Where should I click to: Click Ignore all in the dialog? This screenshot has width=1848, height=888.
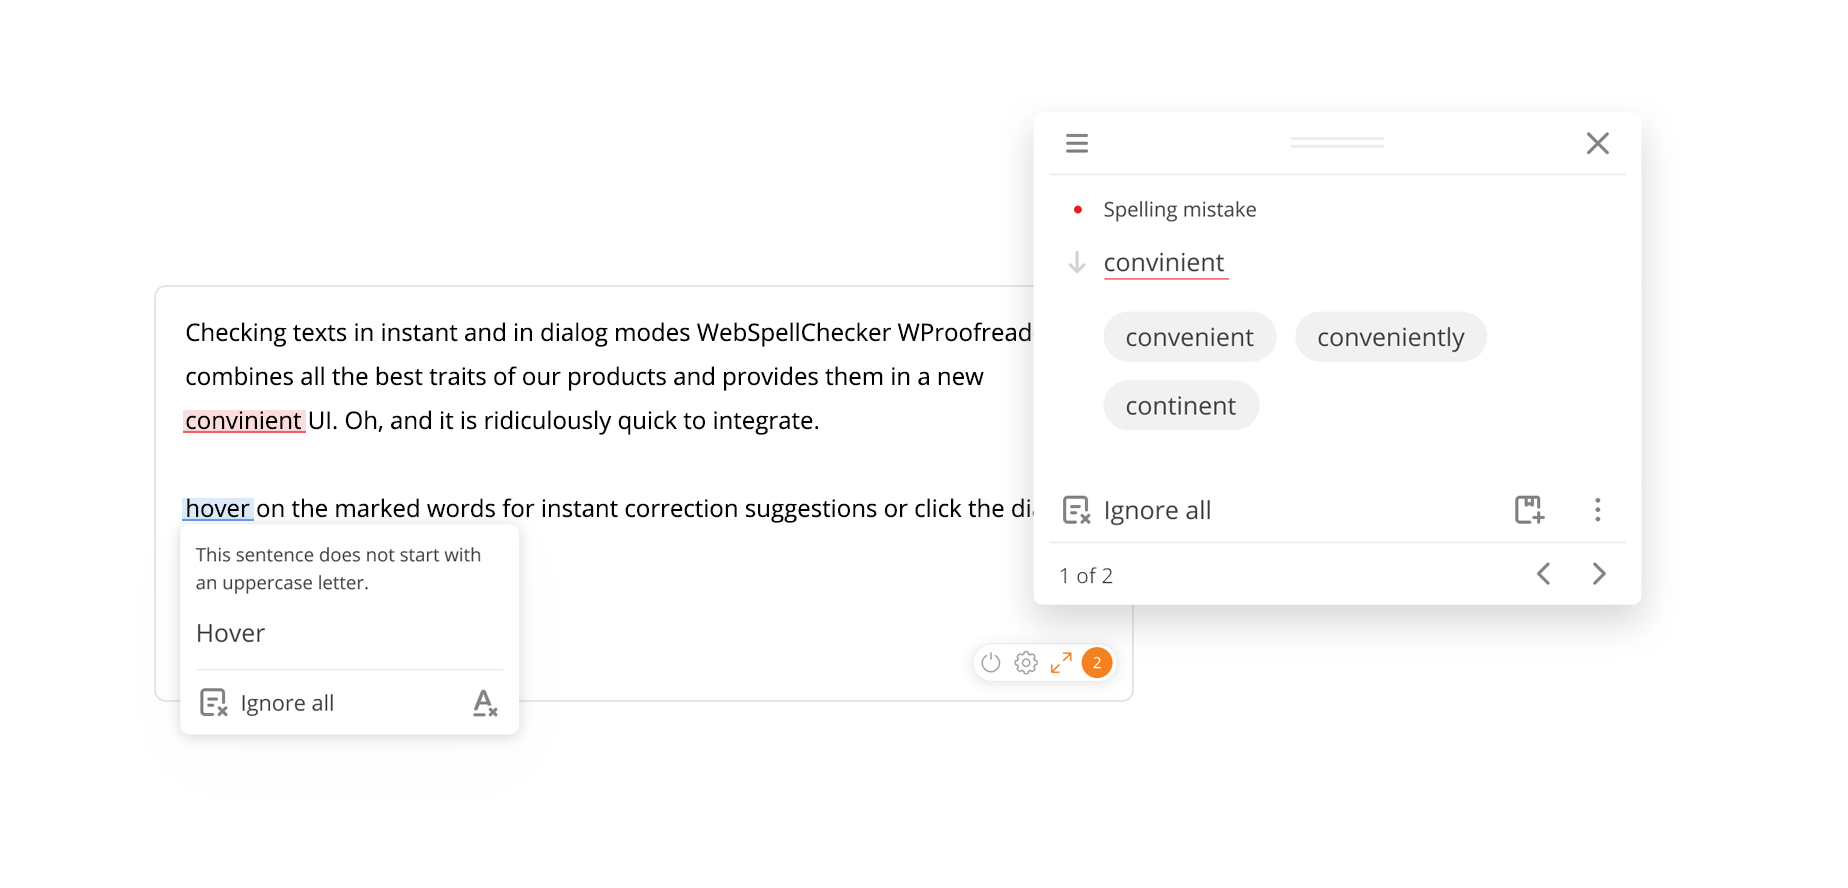point(1137,510)
